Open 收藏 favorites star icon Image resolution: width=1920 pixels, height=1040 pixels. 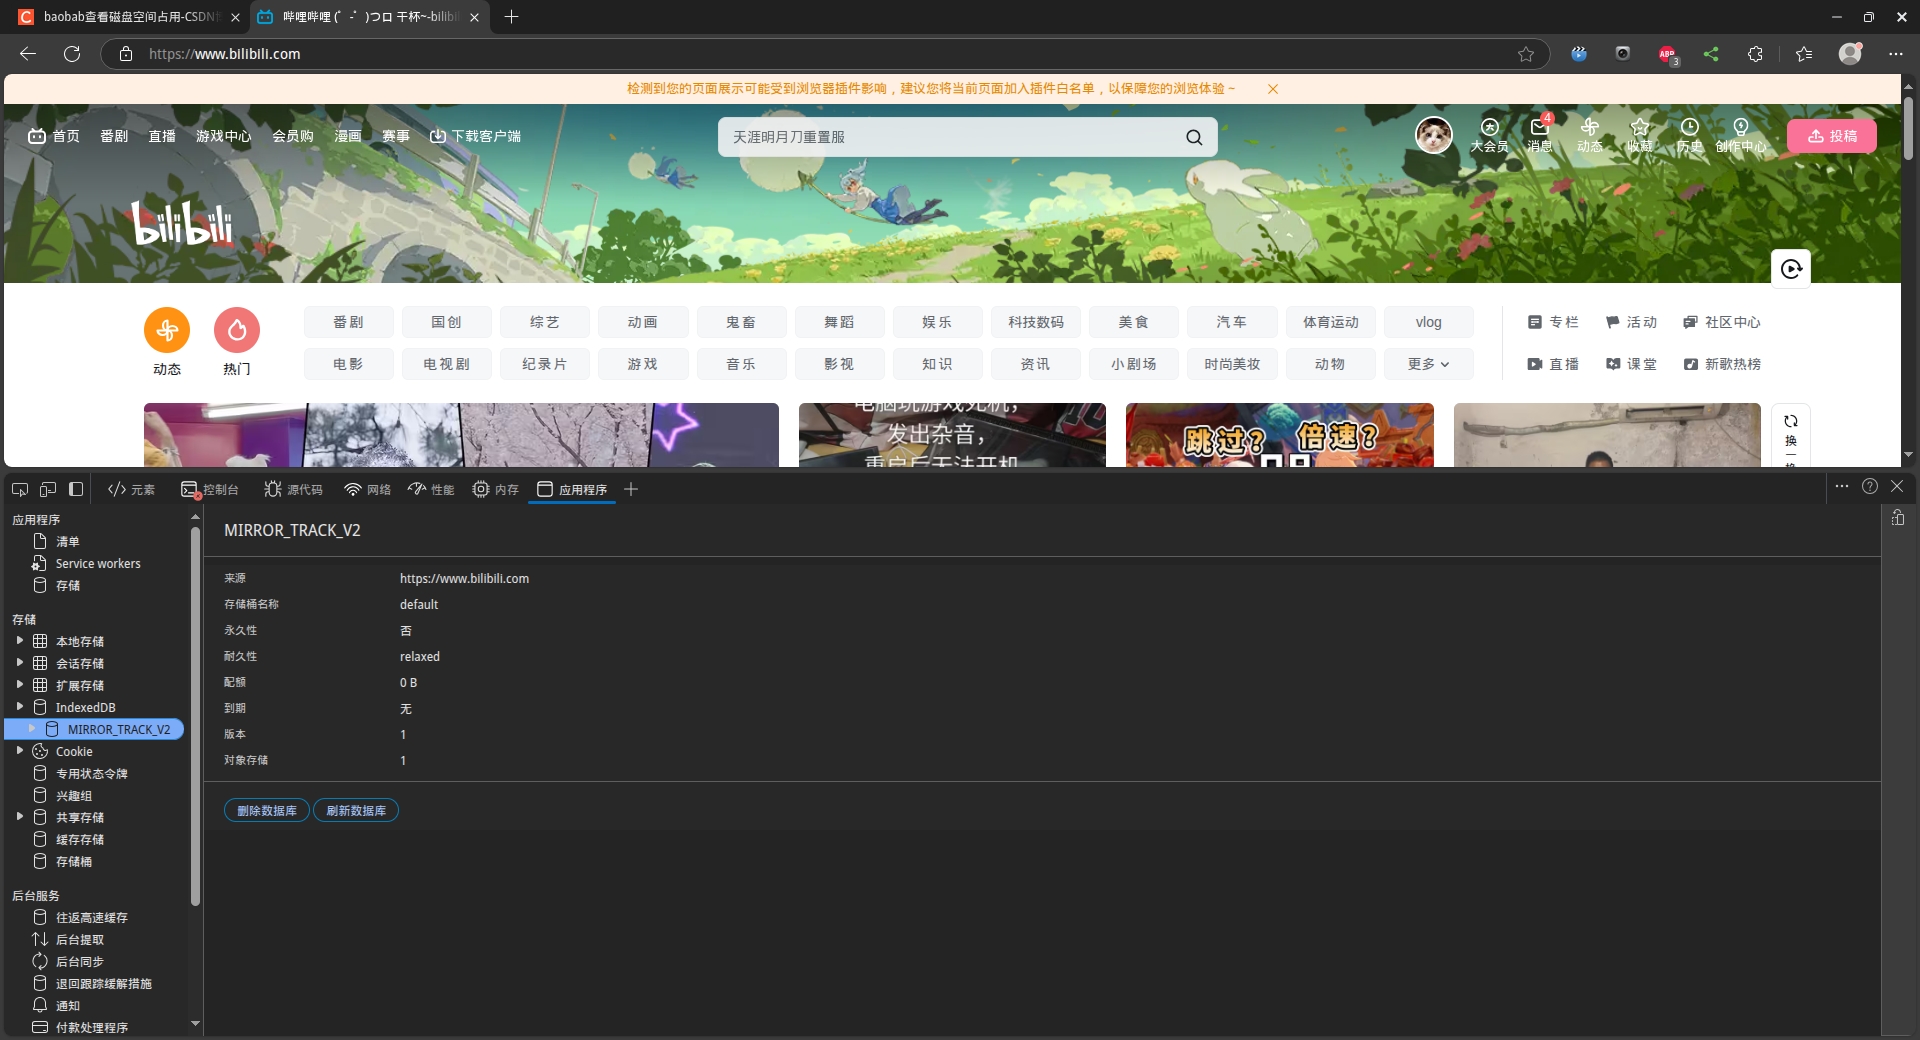tap(1640, 135)
